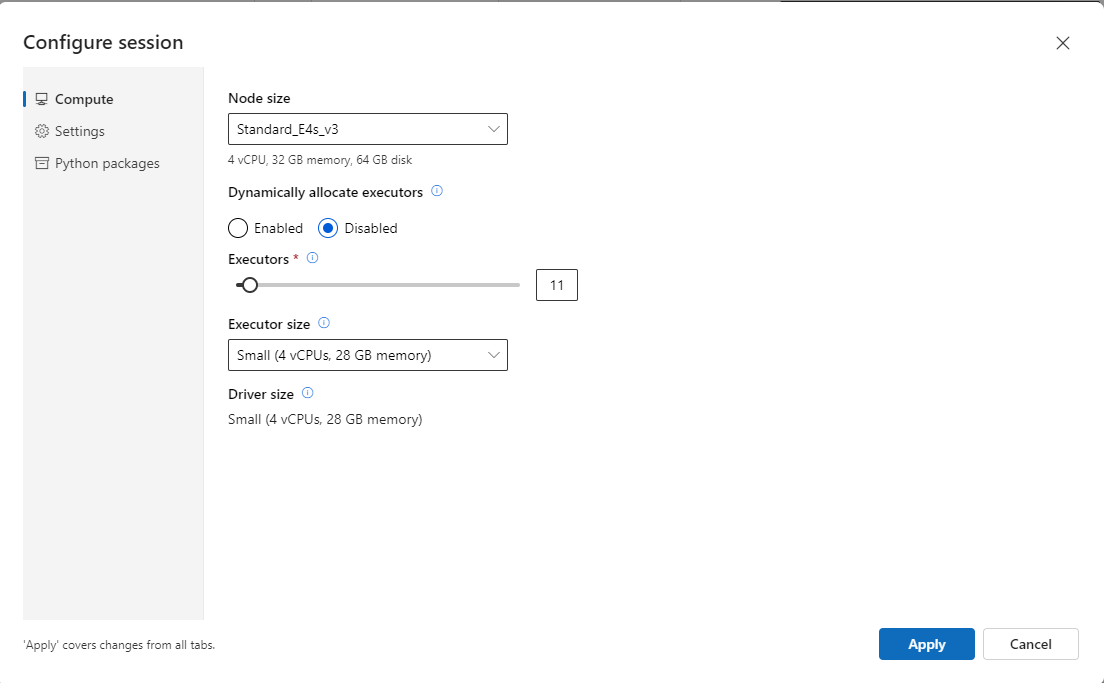Click the Settings gear icon in sidebar

coord(41,131)
